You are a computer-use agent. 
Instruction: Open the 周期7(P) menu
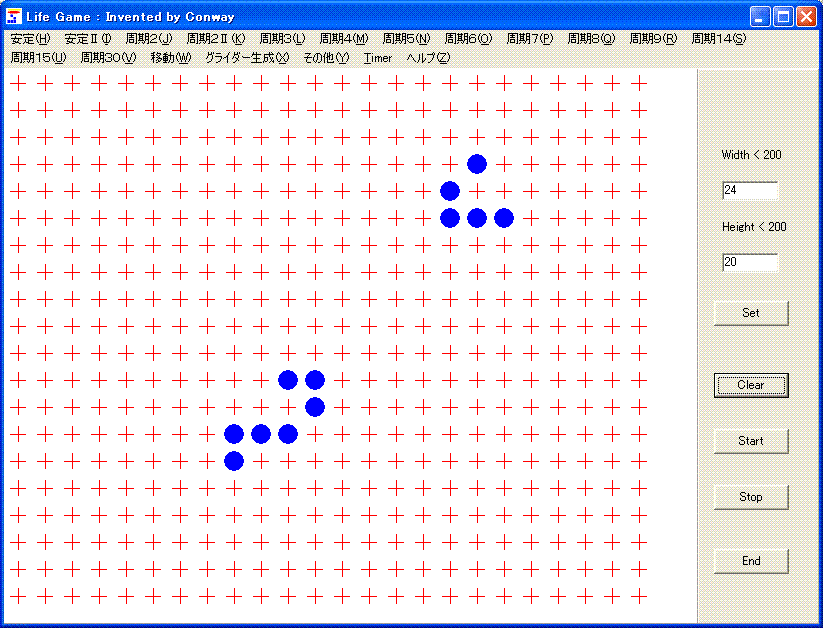tap(530, 38)
